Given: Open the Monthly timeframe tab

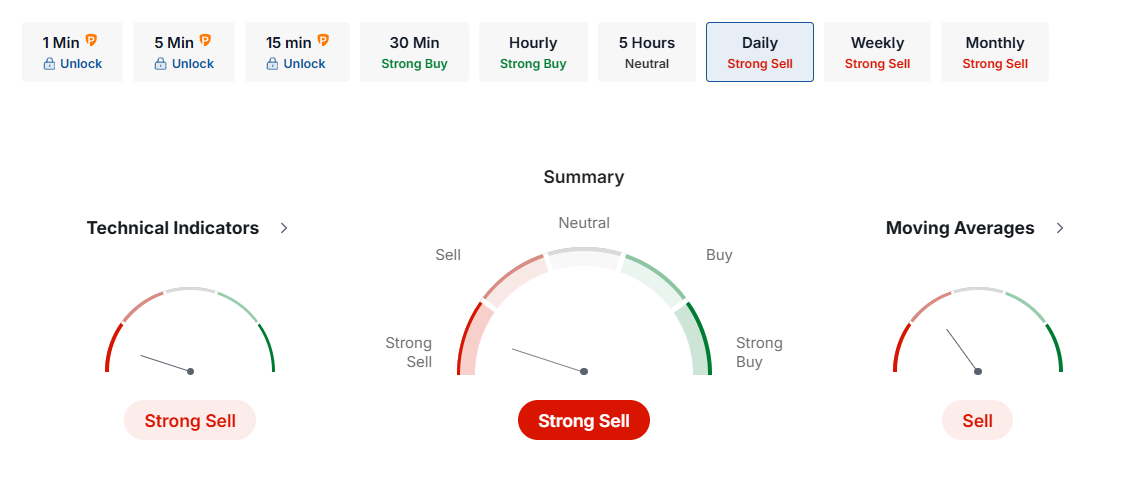Looking at the screenshot, I should tap(995, 52).
